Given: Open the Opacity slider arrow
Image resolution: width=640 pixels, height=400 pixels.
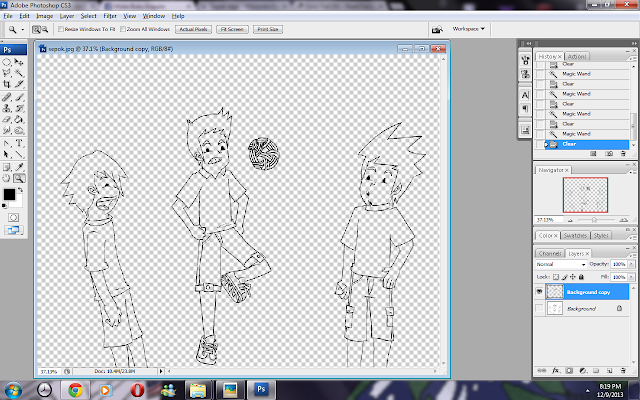Looking at the screenshot, I should click(632, 264).
